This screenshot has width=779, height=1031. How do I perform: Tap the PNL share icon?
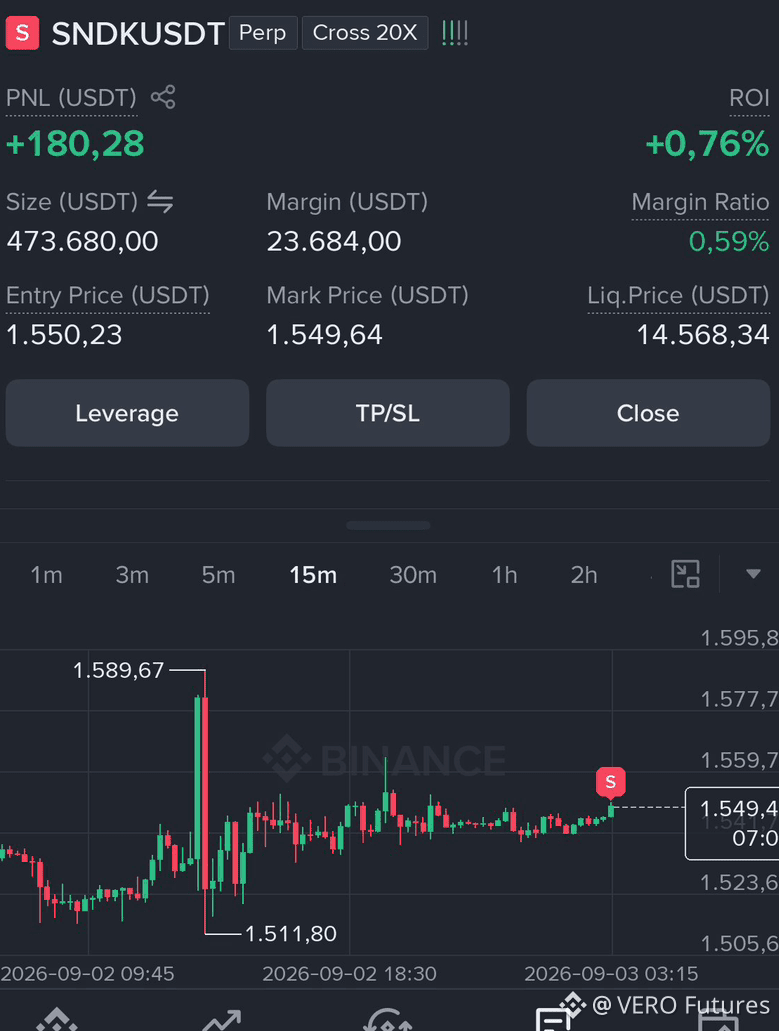tap(163, 97)
